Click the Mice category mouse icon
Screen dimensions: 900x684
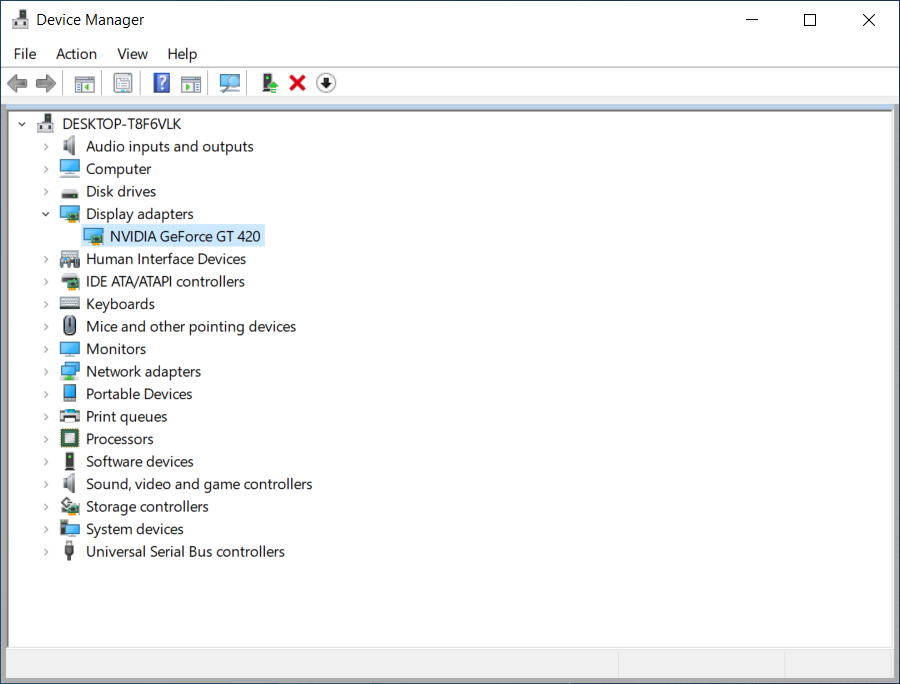[x=69, y=326]
